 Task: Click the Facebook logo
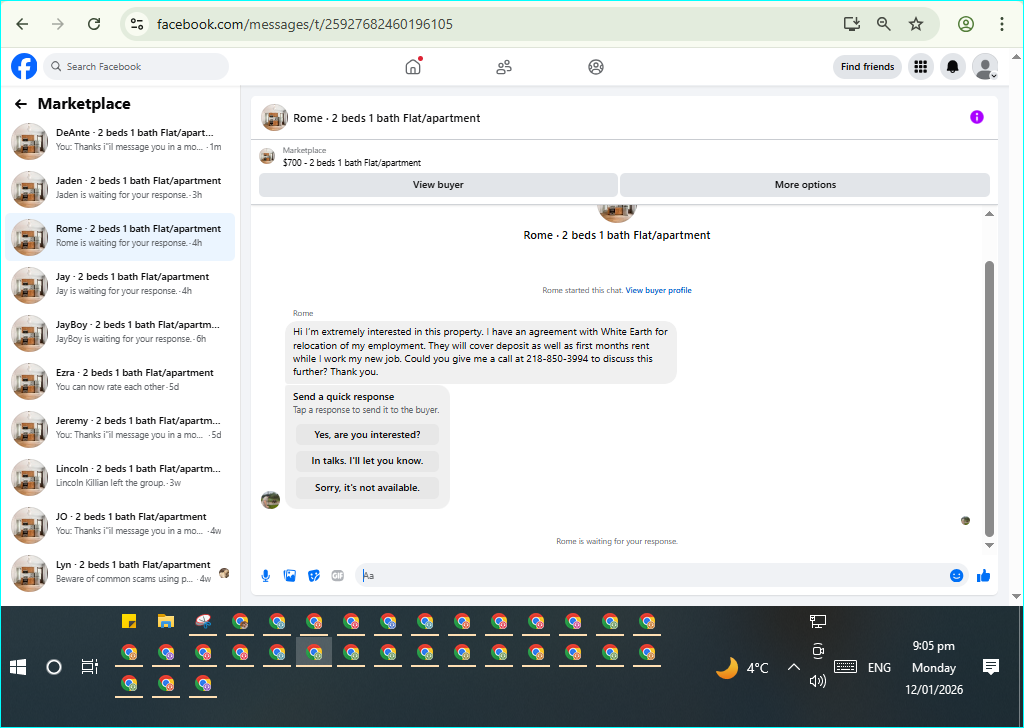click(24, 67)
